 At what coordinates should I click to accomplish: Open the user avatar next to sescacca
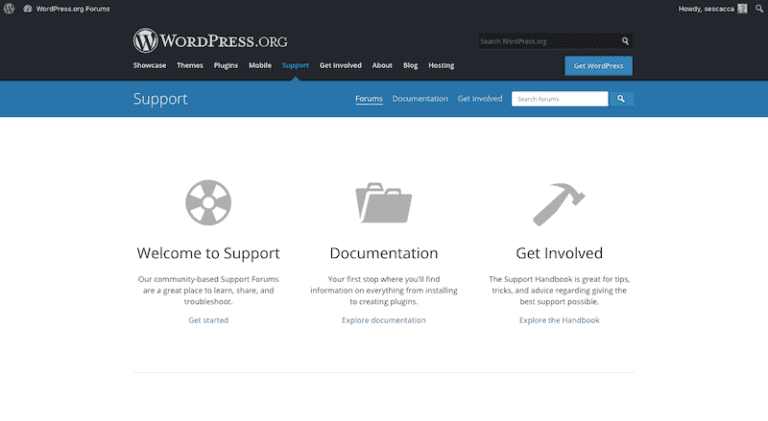(x=743, y=9)
